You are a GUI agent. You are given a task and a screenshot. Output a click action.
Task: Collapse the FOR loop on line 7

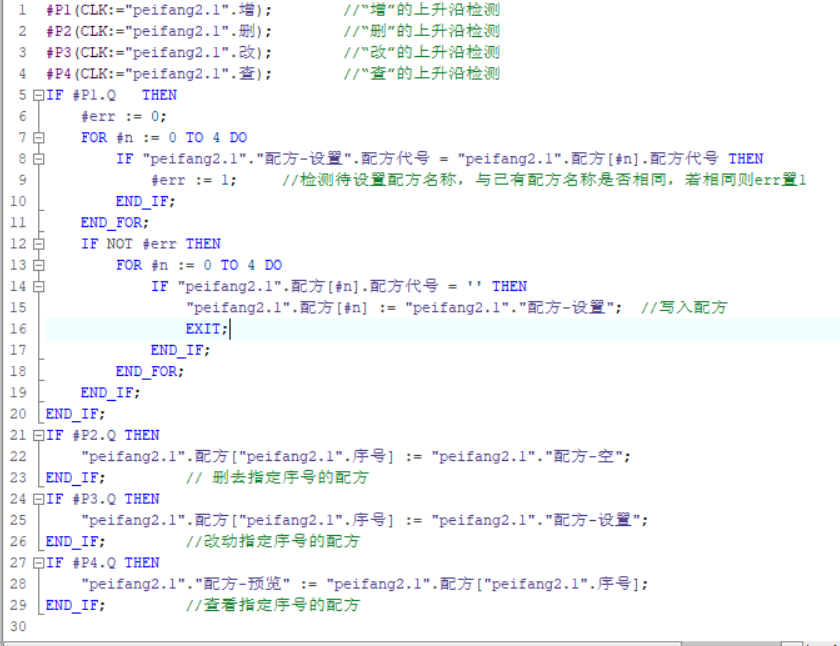38,138
